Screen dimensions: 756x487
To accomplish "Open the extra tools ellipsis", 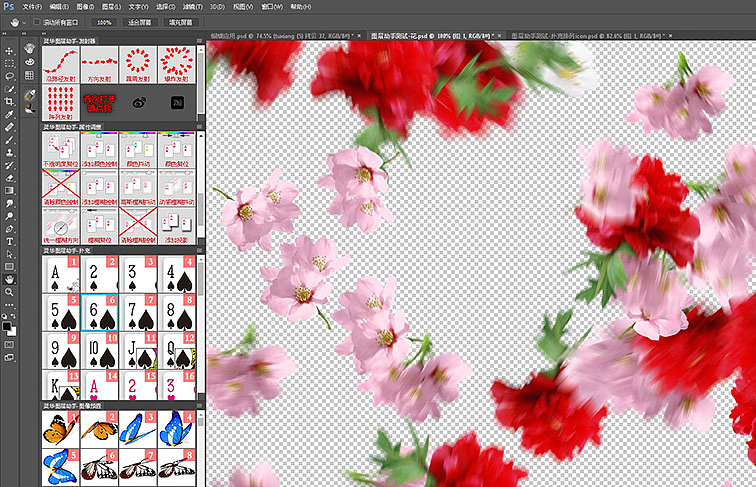I will coord(9,305).
